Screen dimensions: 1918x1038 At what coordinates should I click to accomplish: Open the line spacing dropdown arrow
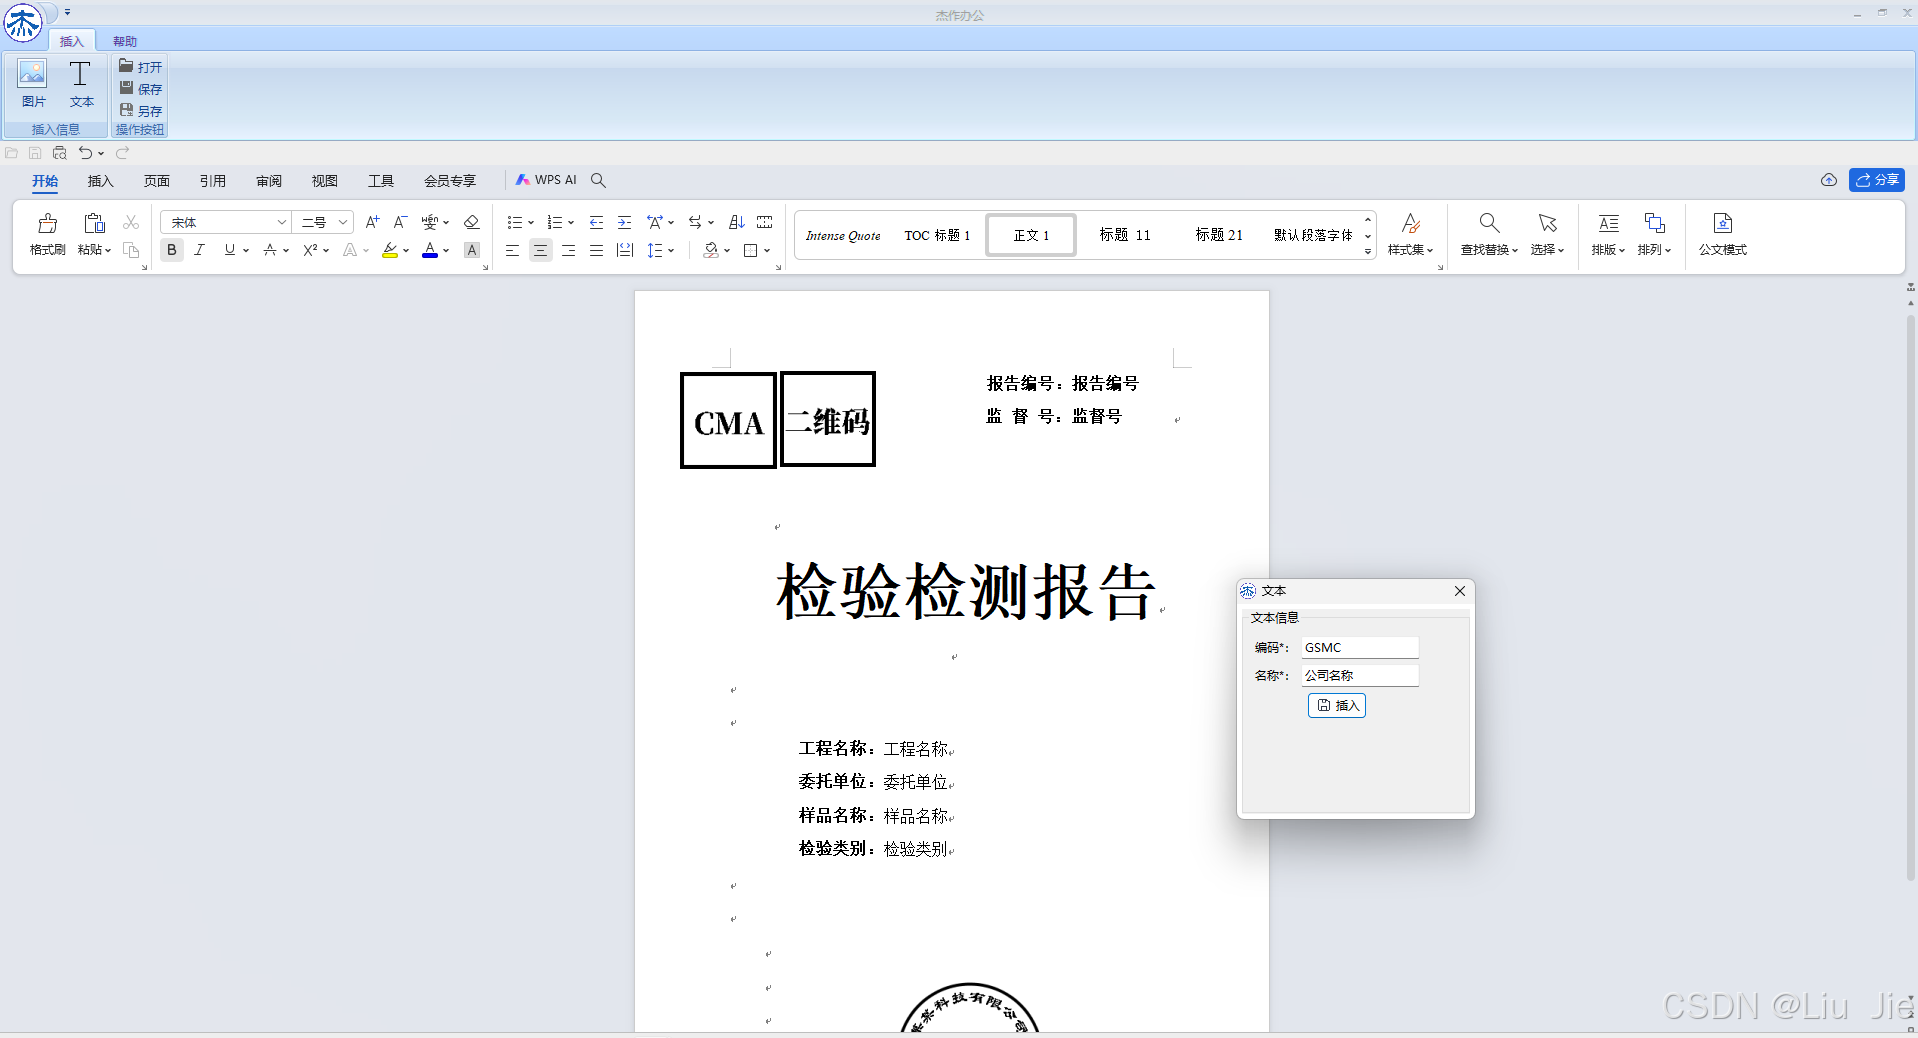pos(671,250)
